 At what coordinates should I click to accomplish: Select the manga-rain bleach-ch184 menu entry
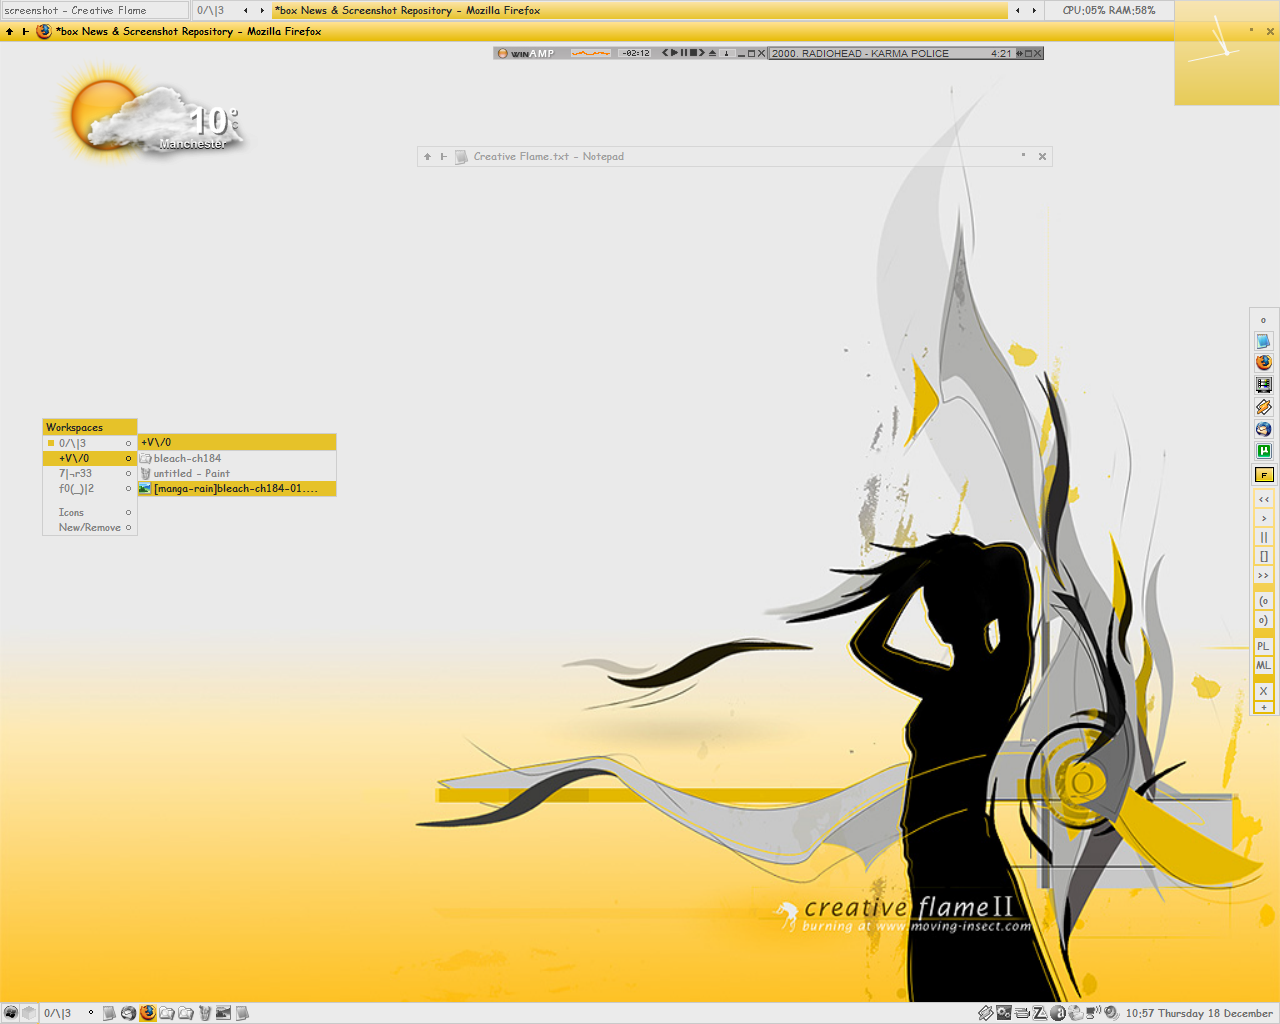coord(236,489)
